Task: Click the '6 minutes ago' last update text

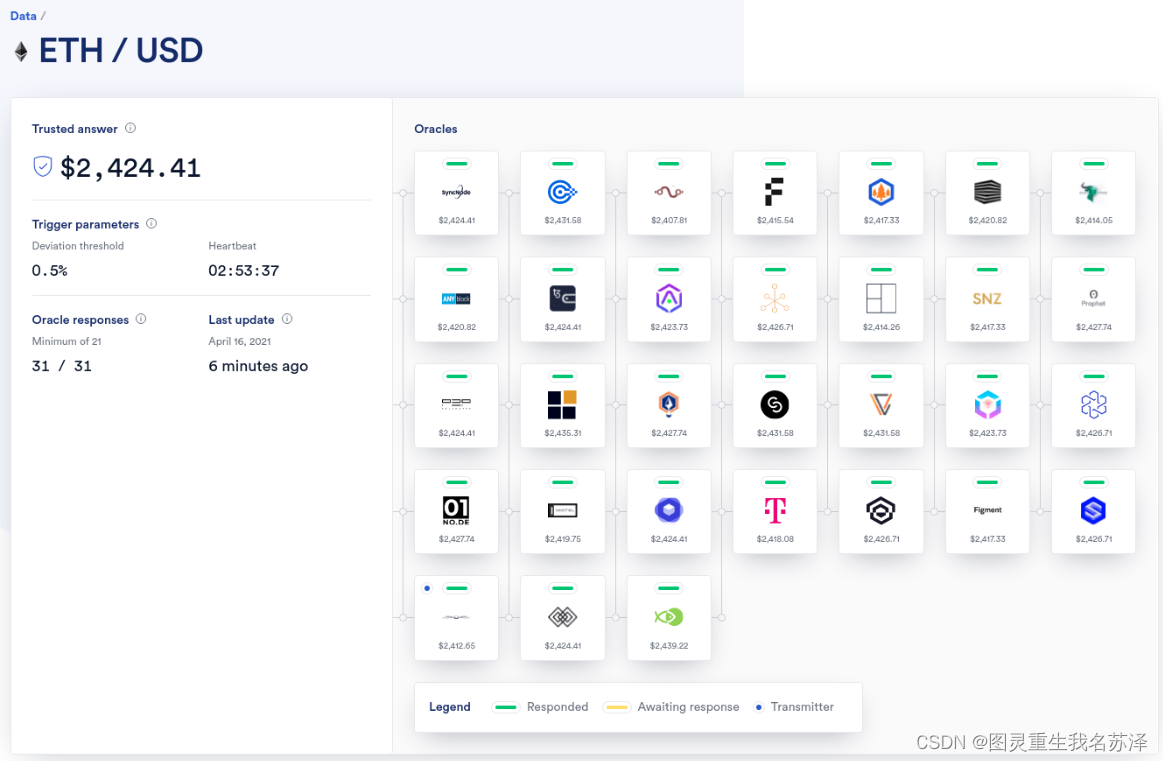Action: pyautogui.click(x=258, y=366)
